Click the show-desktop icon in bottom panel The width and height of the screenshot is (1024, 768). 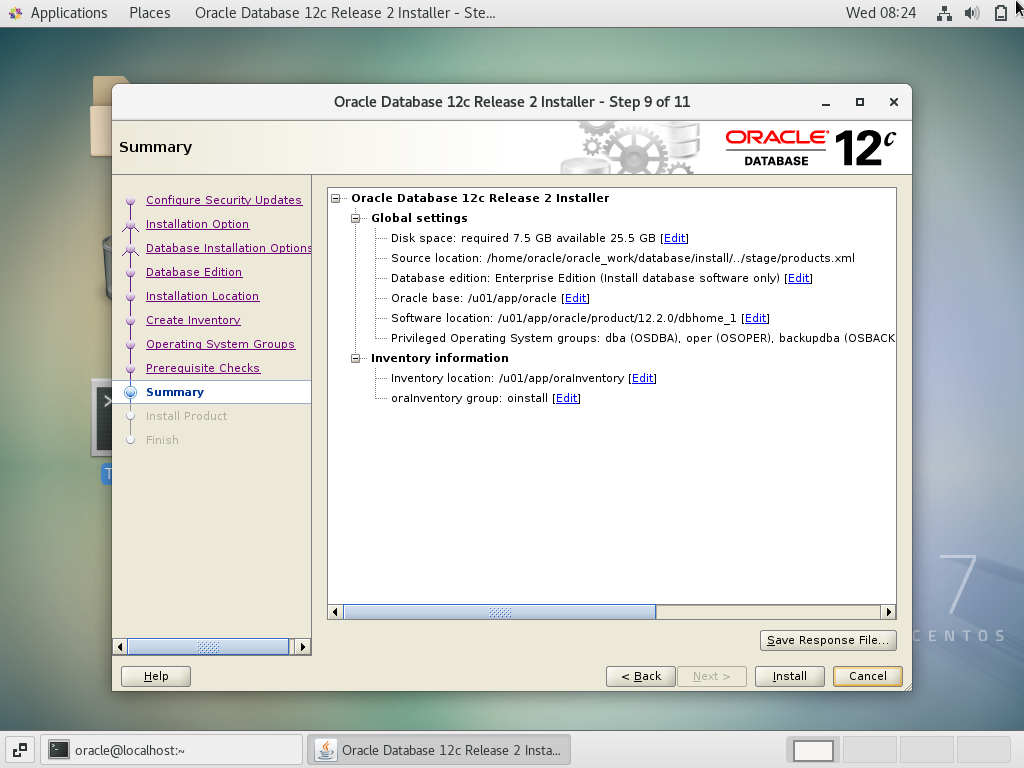20,750
